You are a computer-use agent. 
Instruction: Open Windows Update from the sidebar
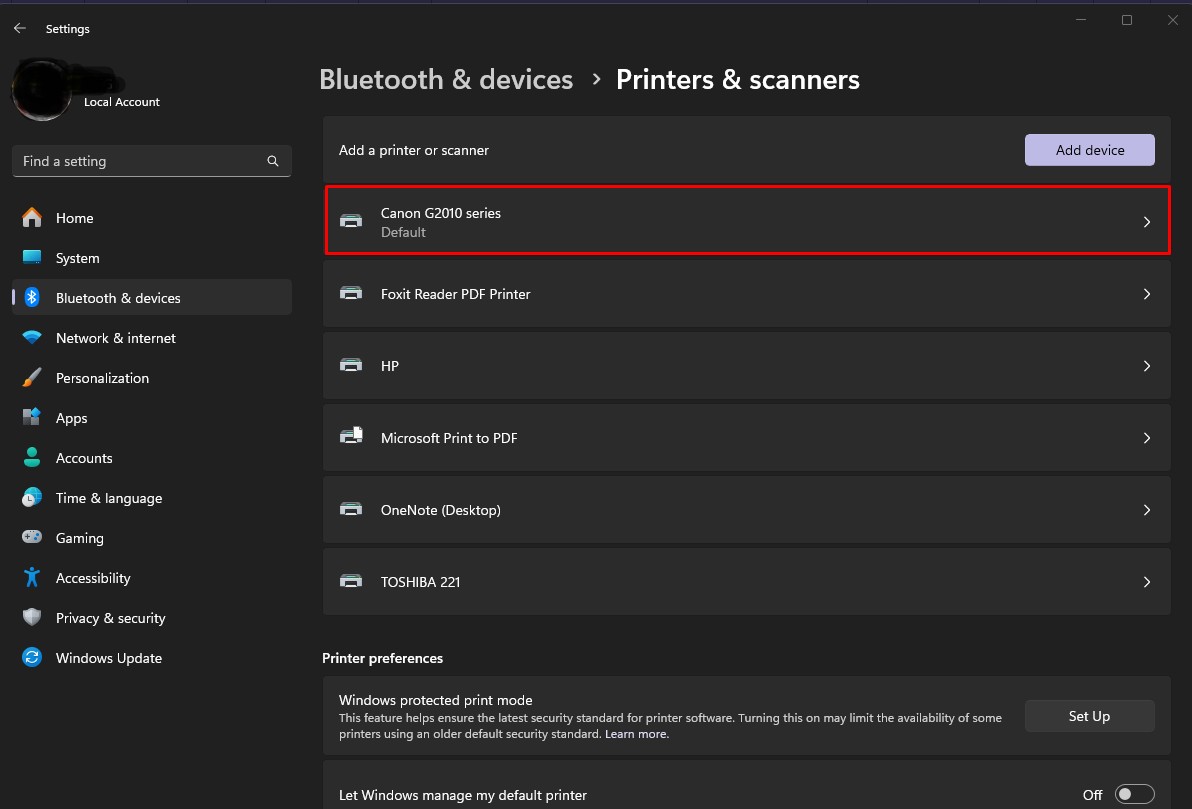(152, 658)
